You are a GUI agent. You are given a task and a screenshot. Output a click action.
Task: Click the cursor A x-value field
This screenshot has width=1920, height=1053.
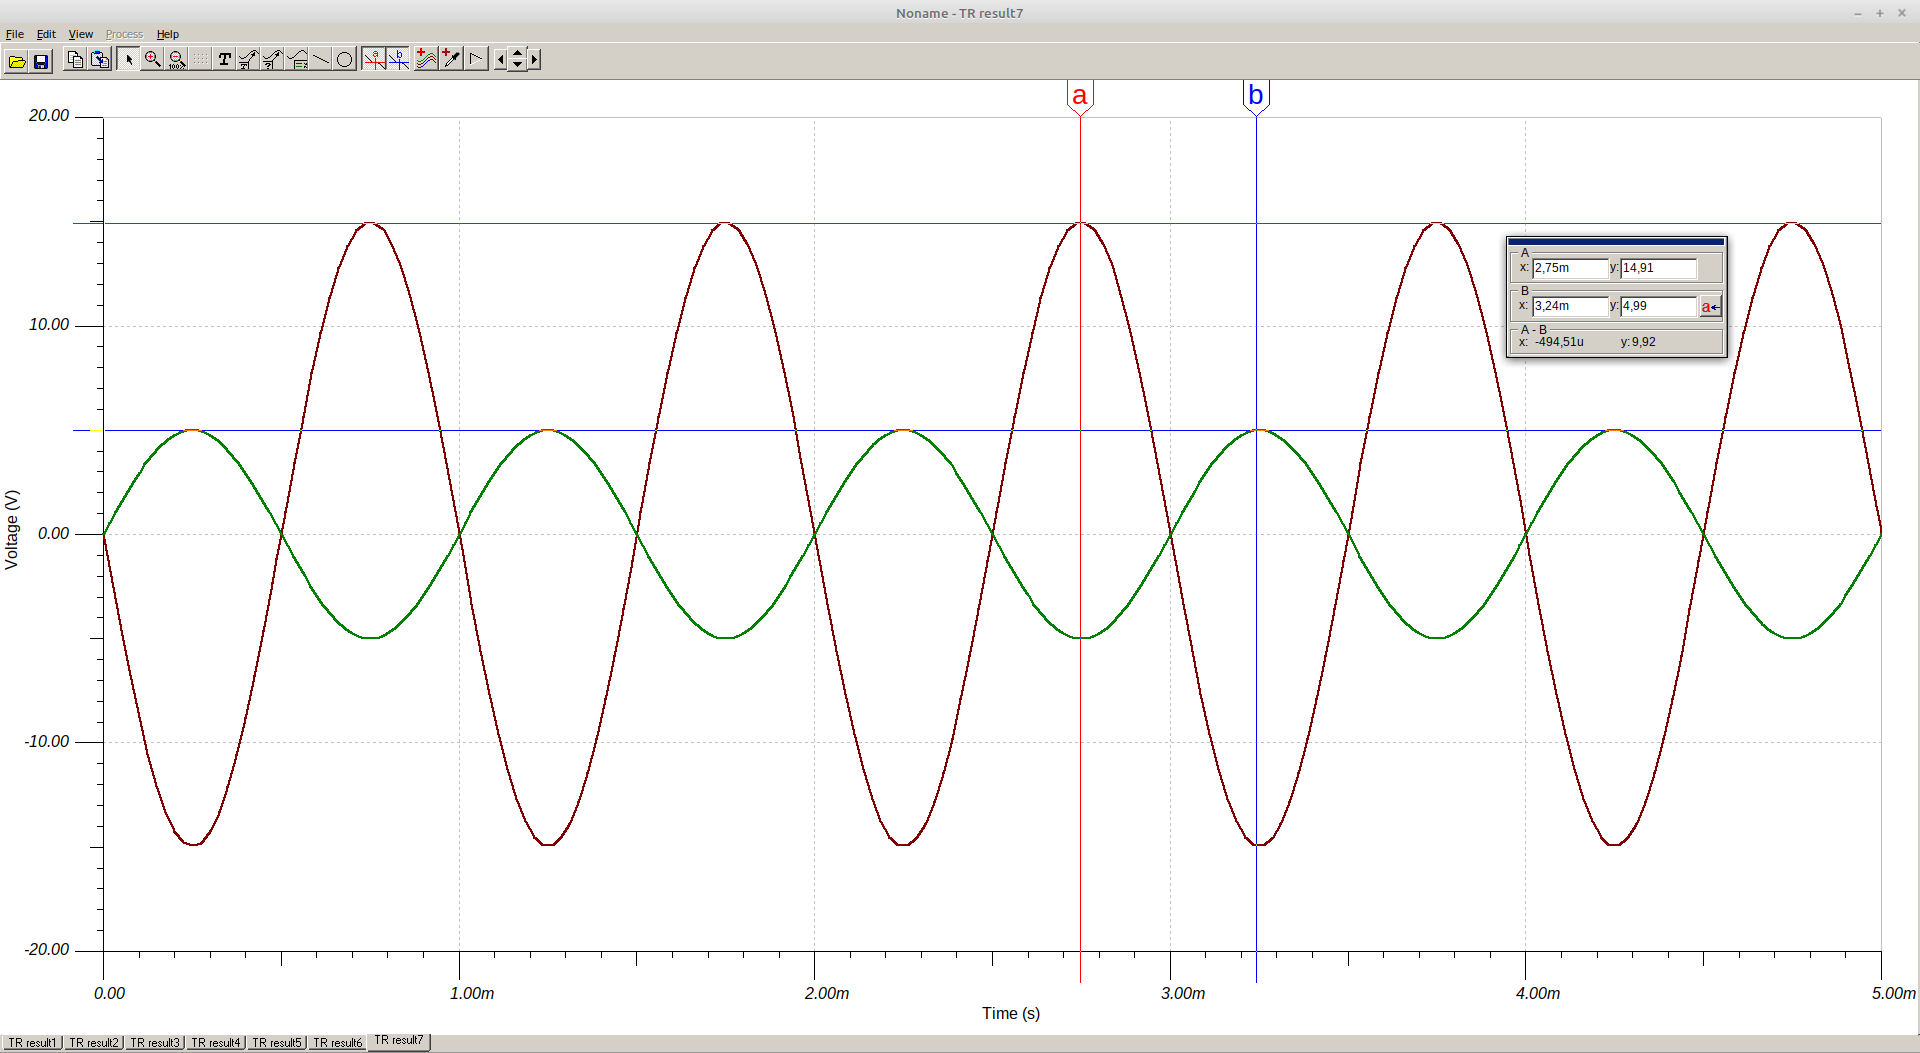point(1569,268)
